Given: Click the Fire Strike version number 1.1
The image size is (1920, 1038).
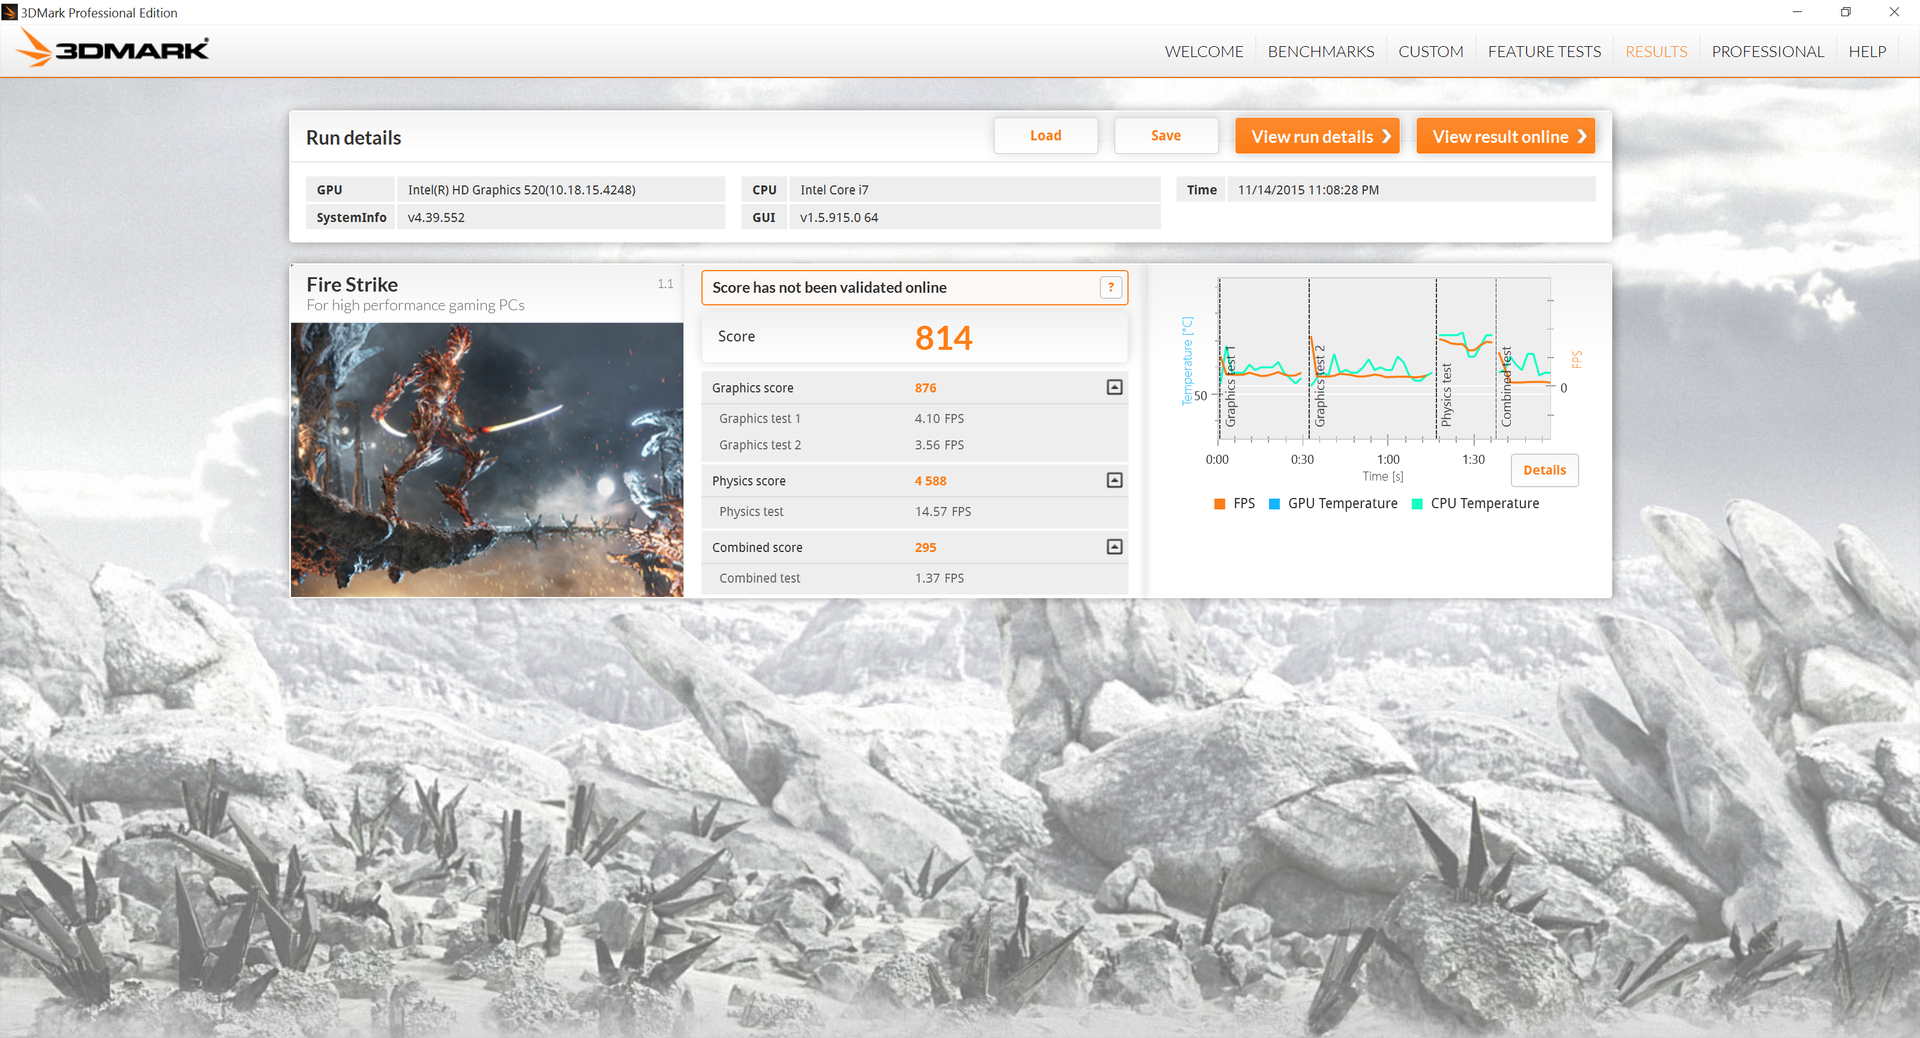Looking at the screenshot, I should tap(665, 284).
